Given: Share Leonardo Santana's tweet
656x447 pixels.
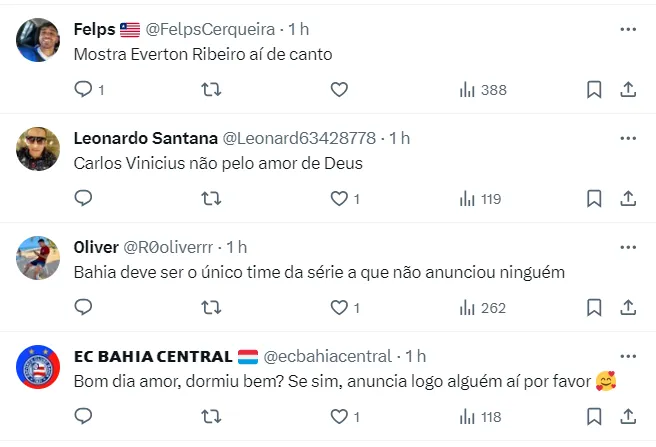Looking at the screenshot, I should pyautogui.click(x=628, y=199).
